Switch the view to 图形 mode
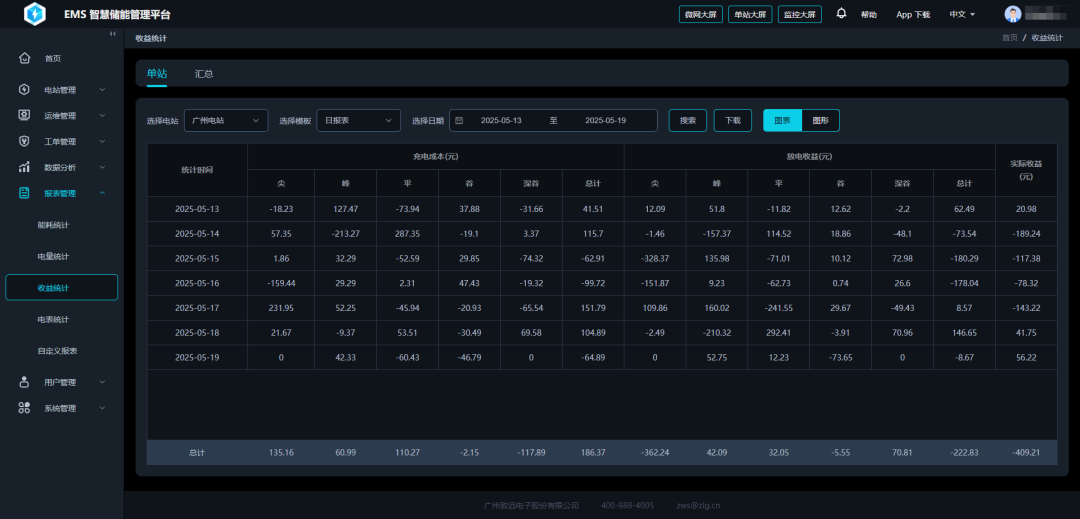The width and height of the screenshot is (1080, 519). [820, 120]
